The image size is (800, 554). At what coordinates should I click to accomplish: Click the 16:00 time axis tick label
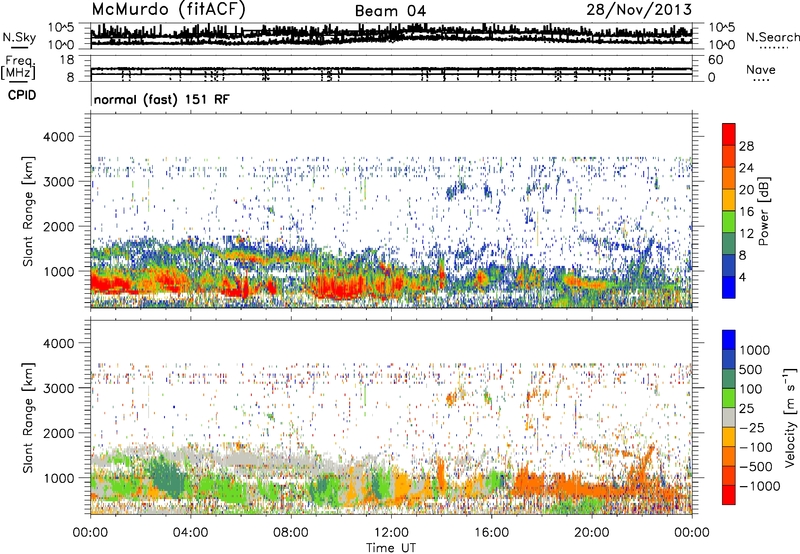tap(491, 533)
